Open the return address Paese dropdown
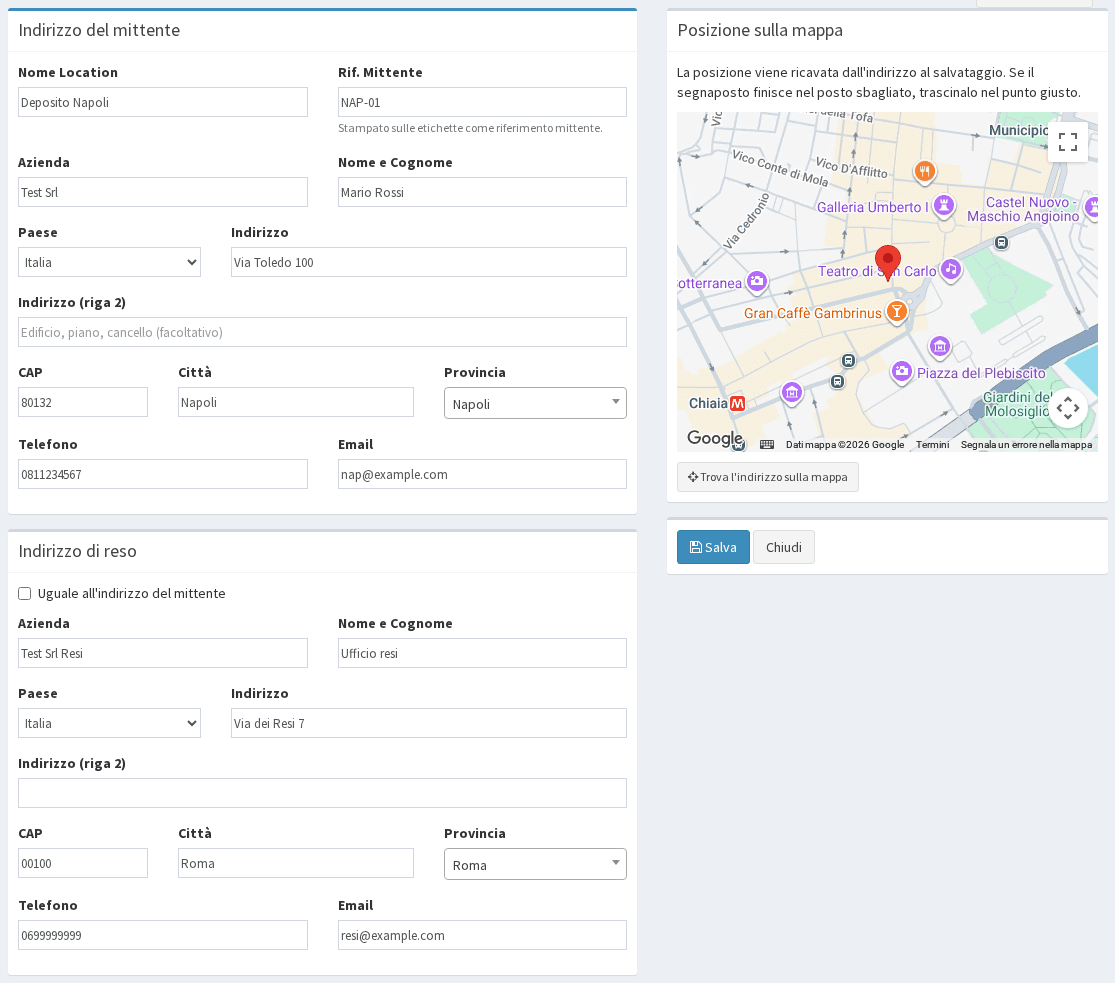The height and width of the screenshot is (983, 1115). point(110,723)
